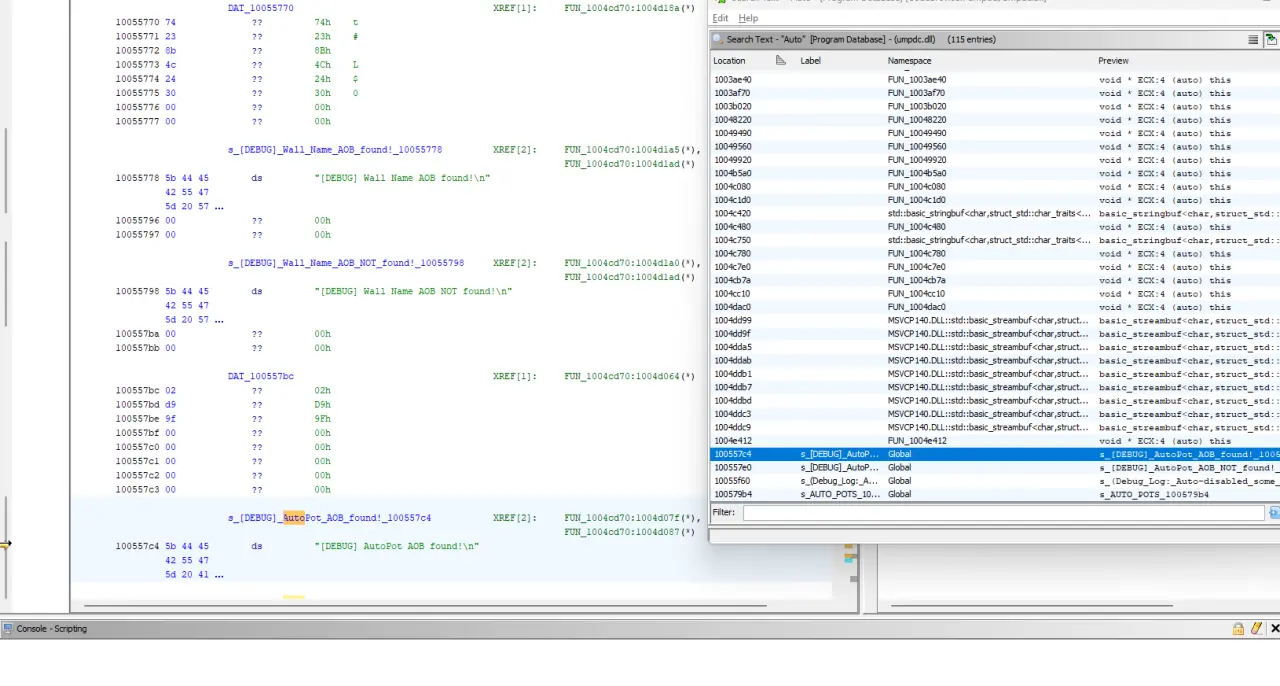Select result row at location 1003af70

click(995, 93)
